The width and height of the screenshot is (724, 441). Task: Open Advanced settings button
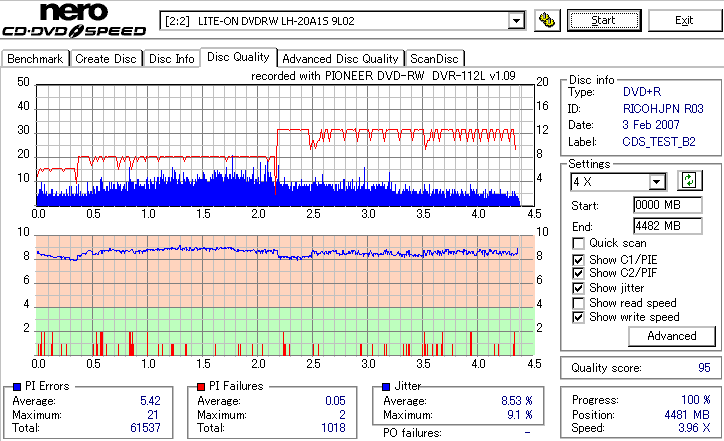[x=671, y=336]
